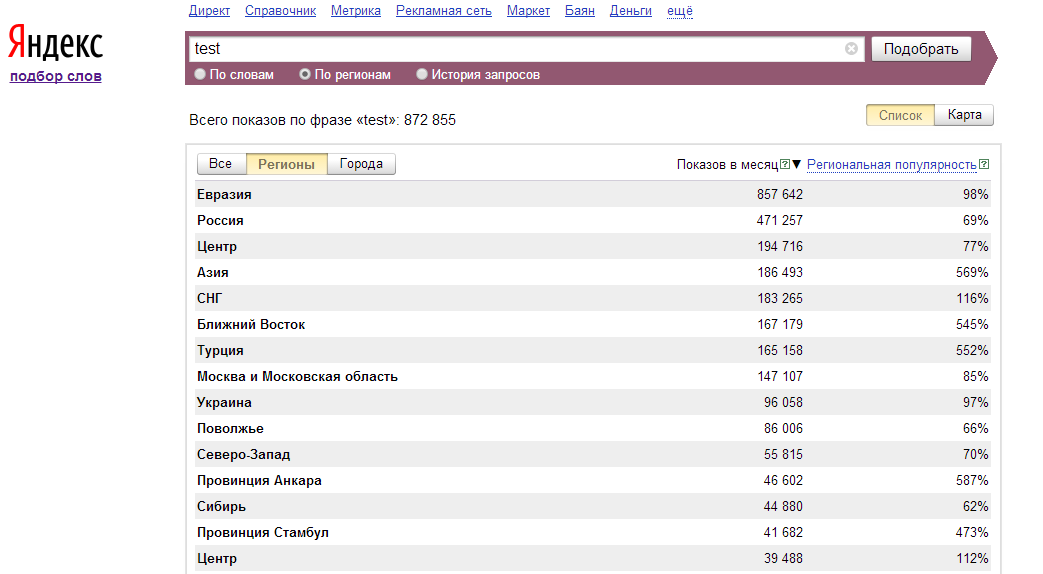Switch to Список view
The width and height of the screenshot is (1043, 574).
(x=900, y=115)
